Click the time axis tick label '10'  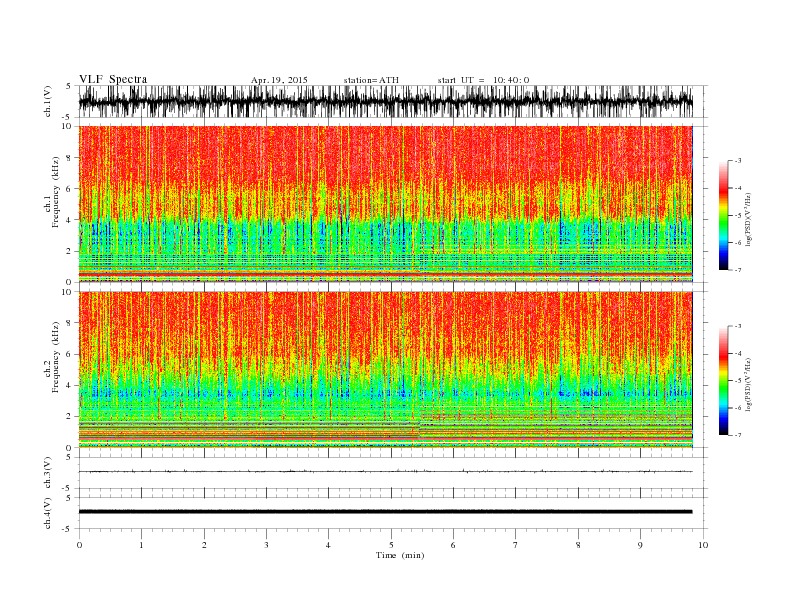click(x=703, y=545)
